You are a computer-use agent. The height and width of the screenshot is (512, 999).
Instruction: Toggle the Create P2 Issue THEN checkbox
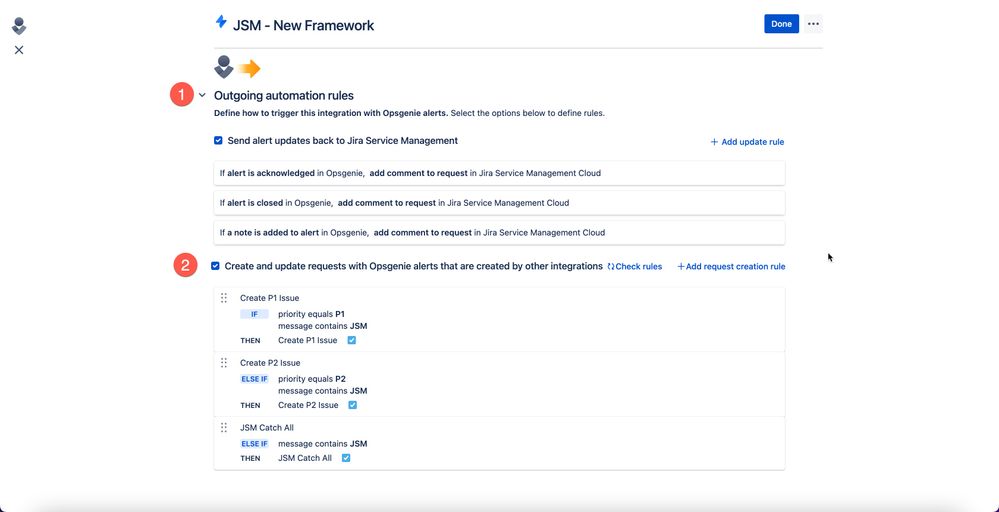tap(352, 405)
